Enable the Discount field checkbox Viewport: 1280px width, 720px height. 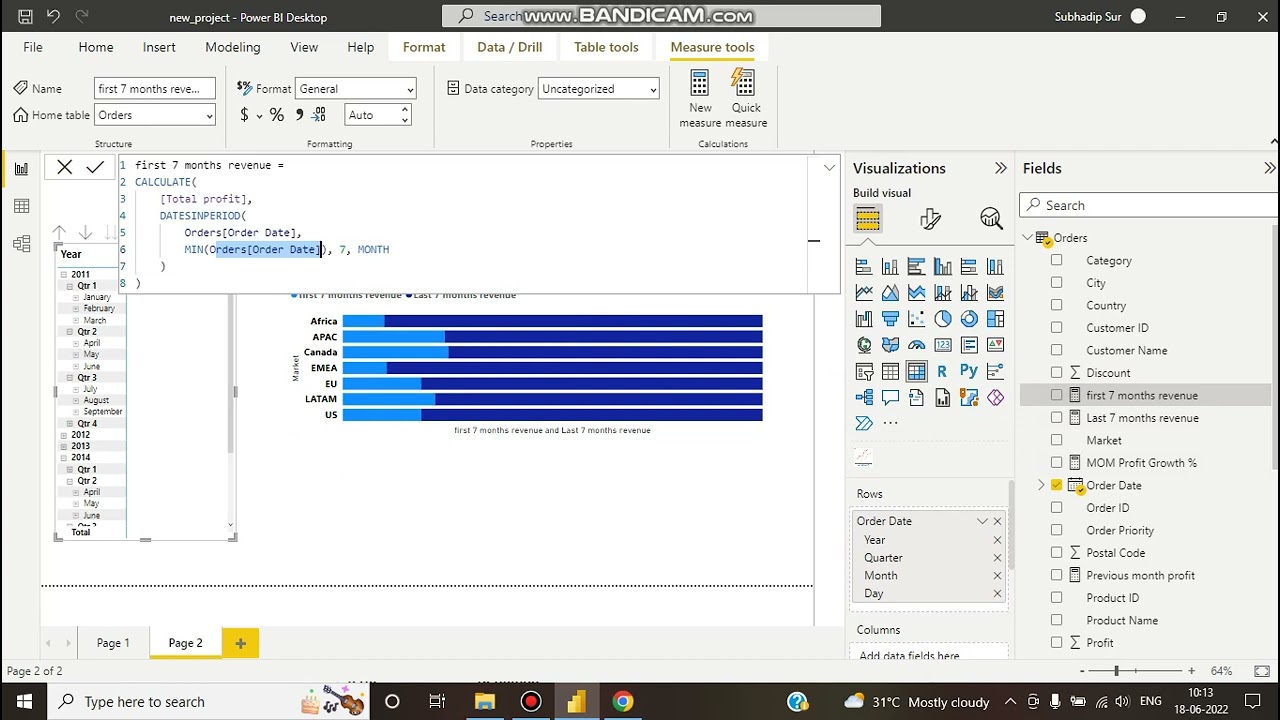tap(1056, 373)
